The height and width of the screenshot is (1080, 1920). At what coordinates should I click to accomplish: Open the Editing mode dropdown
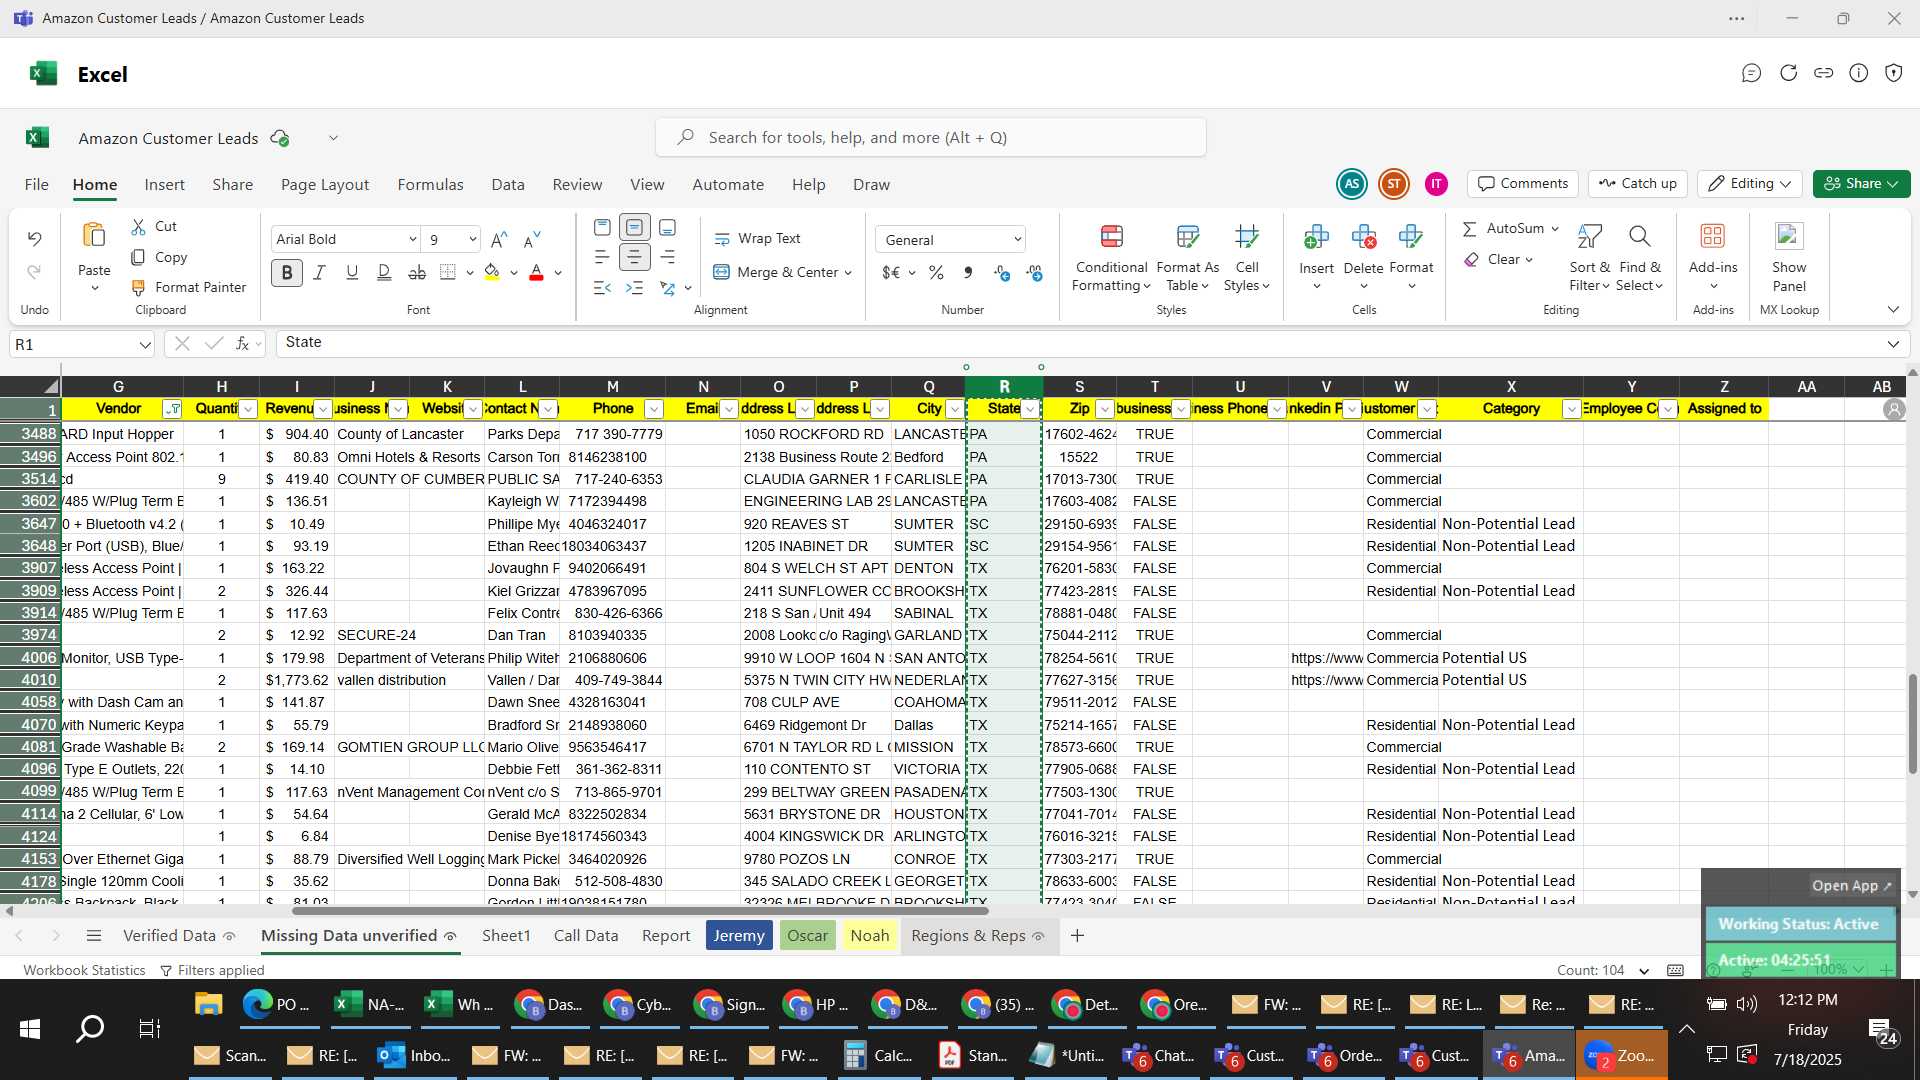1749,183
